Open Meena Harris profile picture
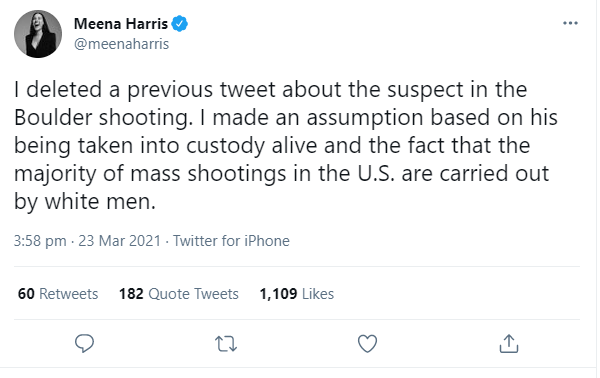This screenshot has height=378, width=600. coord(38,34)
